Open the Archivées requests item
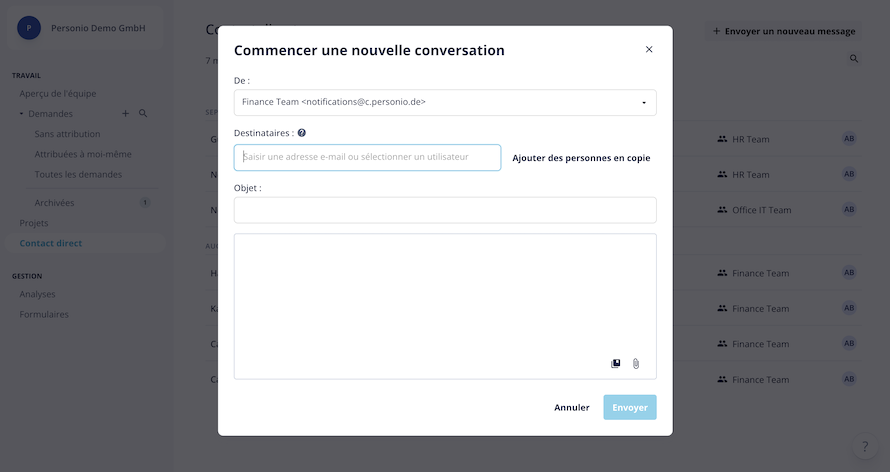 [x=54, y=203]
